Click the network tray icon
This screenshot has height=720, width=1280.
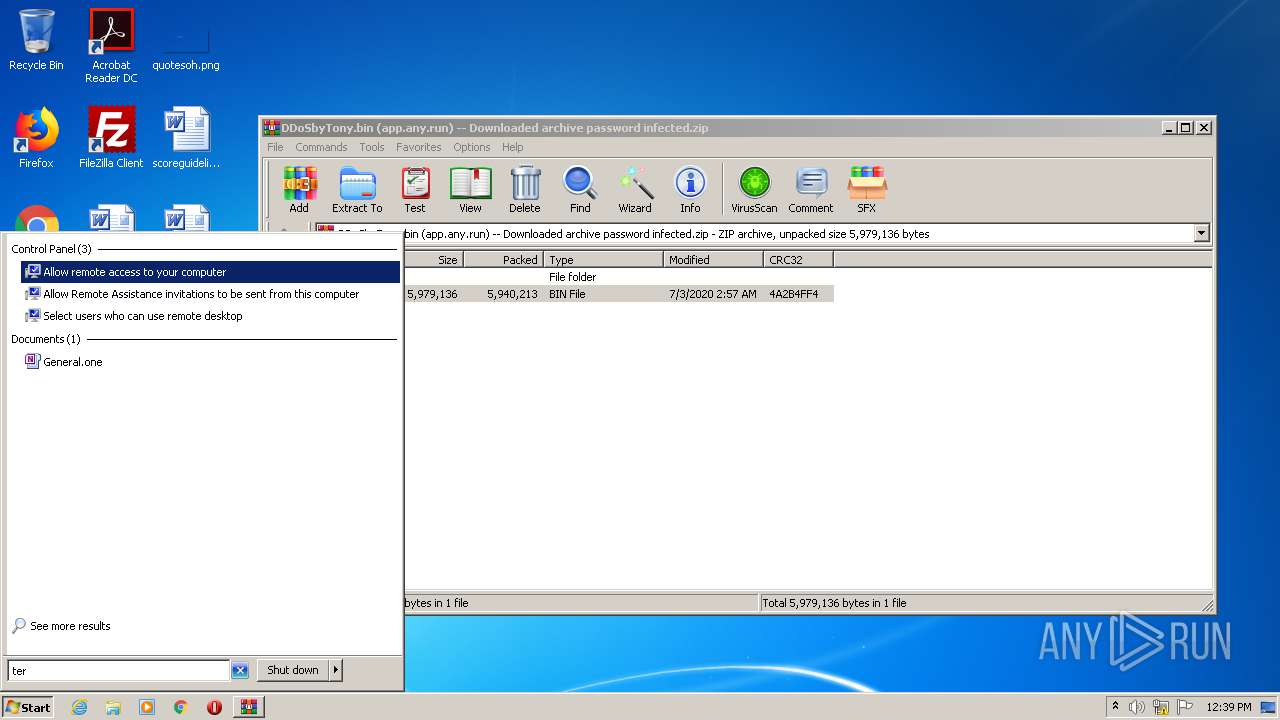point(1161,707)
